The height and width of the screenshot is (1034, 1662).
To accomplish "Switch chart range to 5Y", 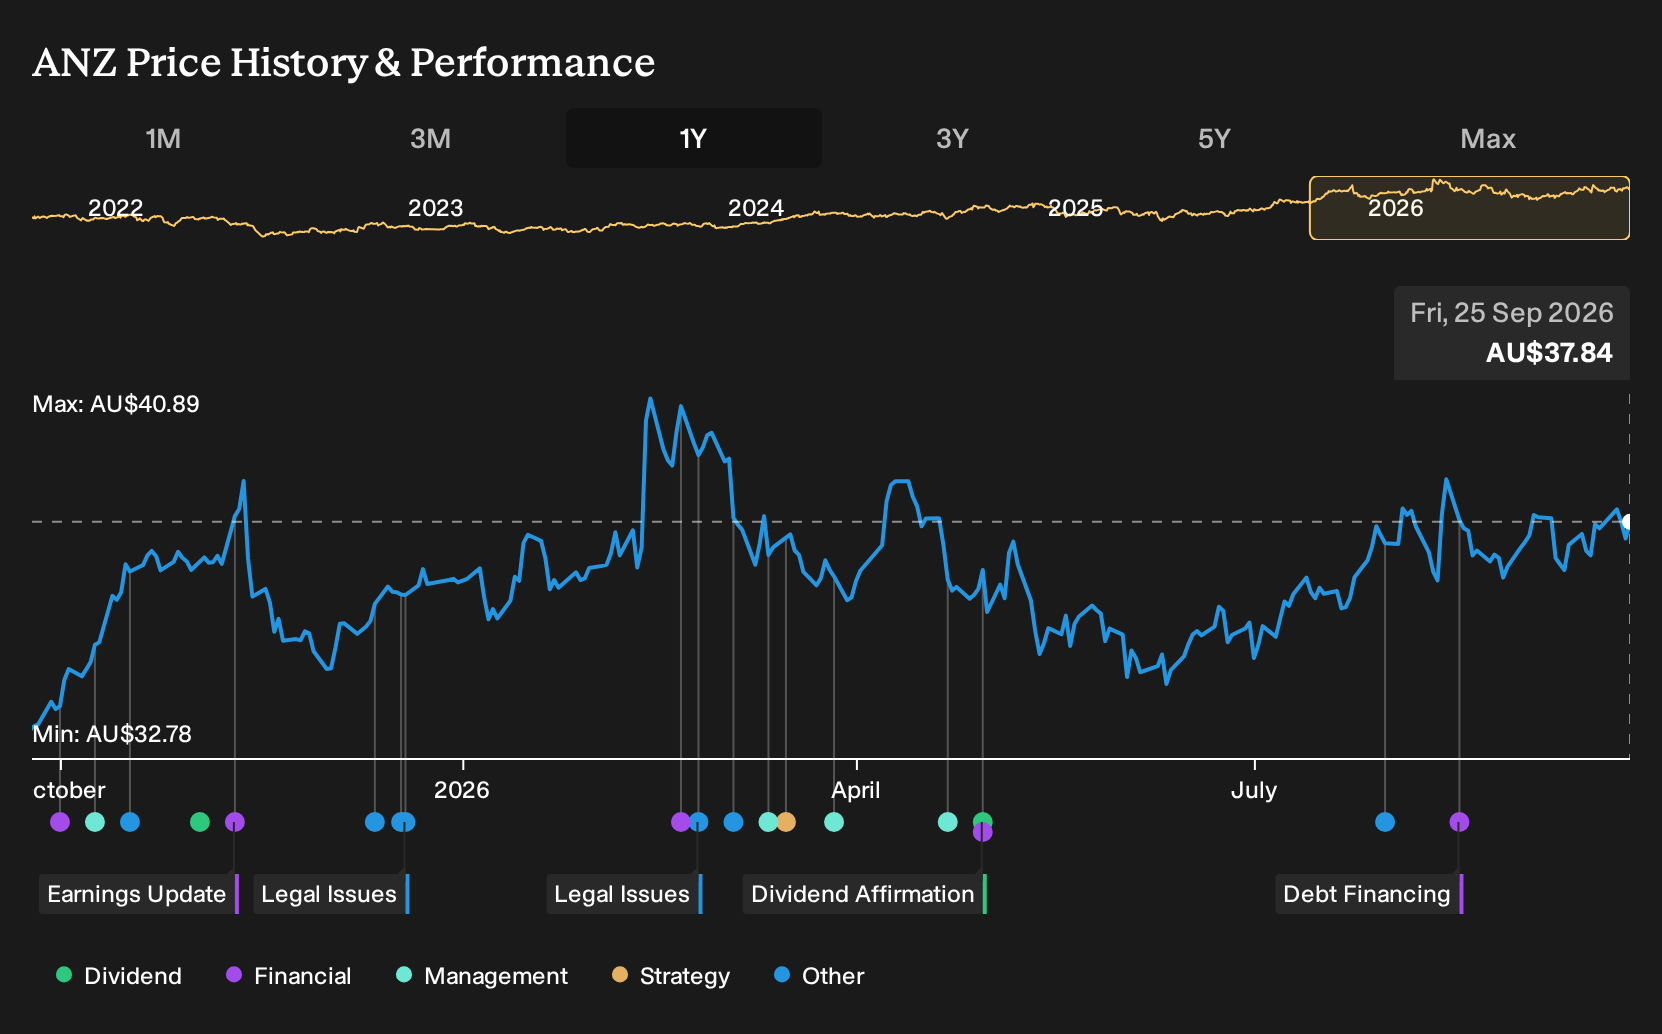I will click(x=1214, y=138).
